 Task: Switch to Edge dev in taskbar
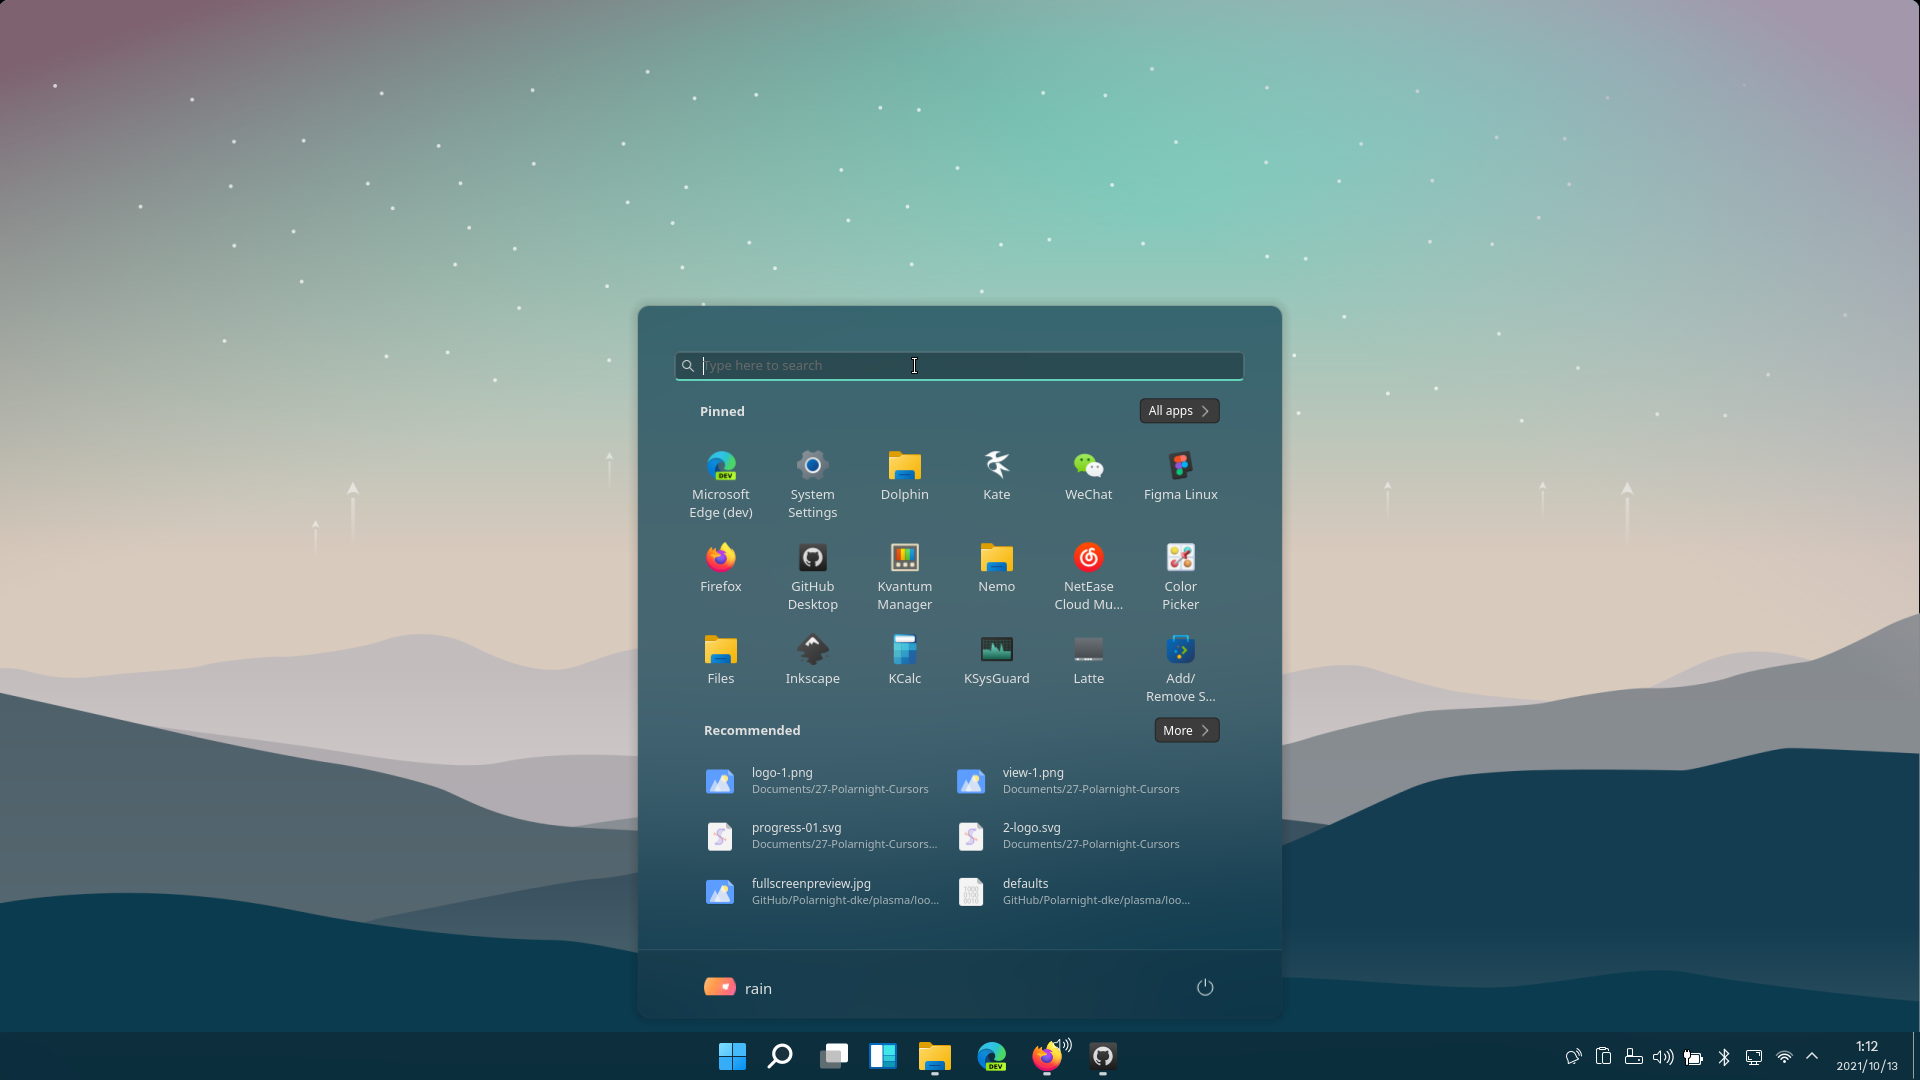(x=992, y=1056)
